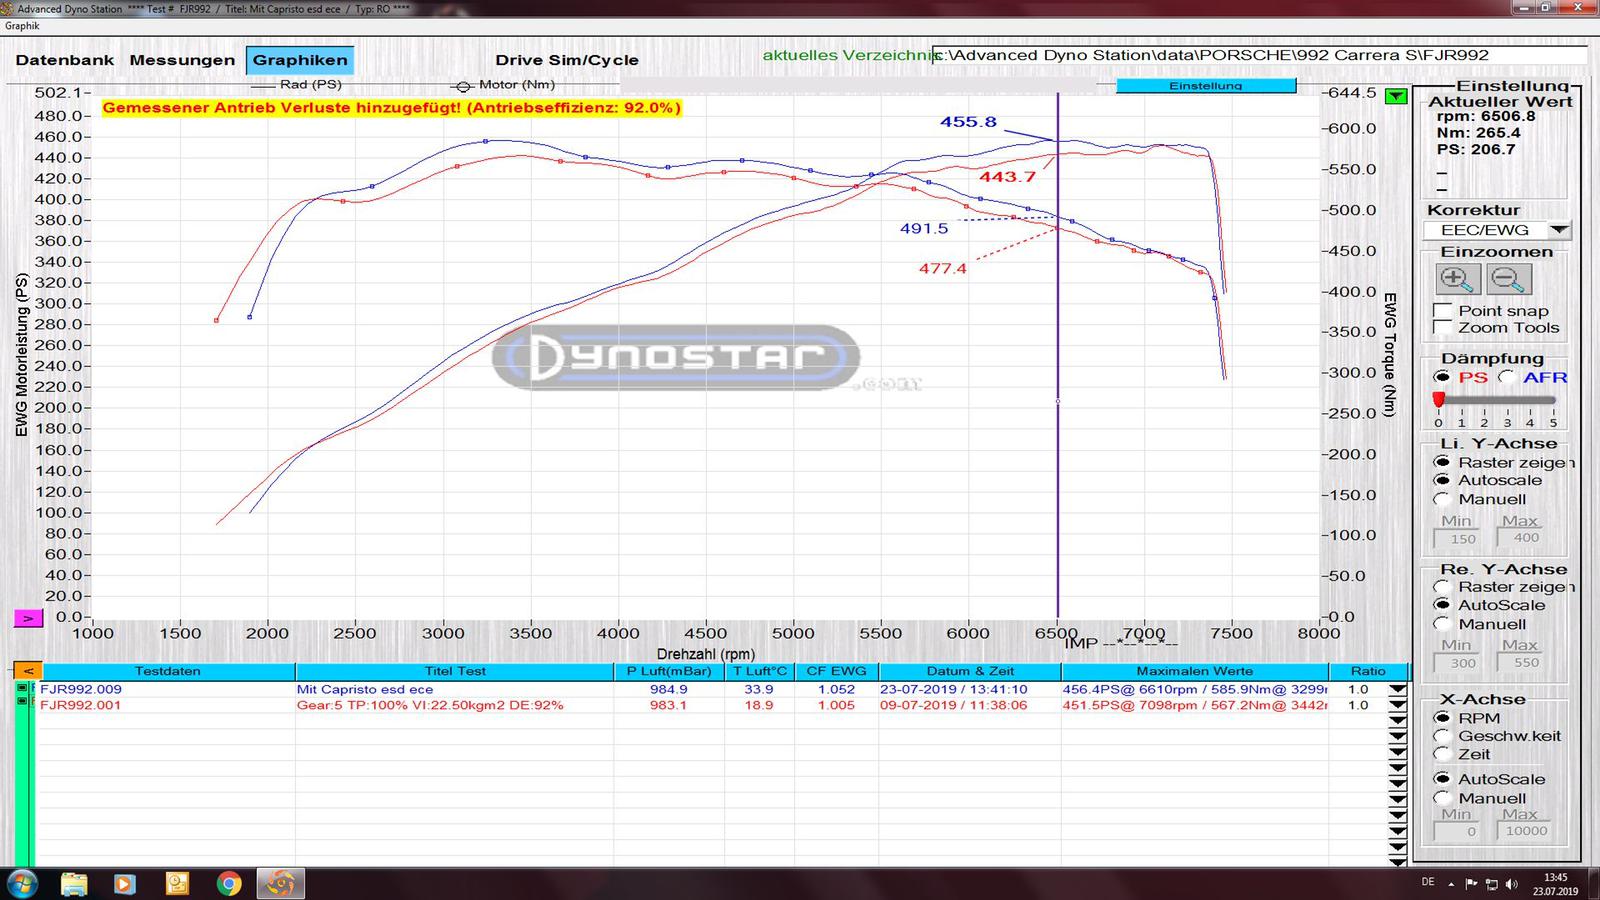Viewport: 1600px width, 900px height.
Task: Enable the Point snap checkbox
Action: click(x=1443, y=311)
